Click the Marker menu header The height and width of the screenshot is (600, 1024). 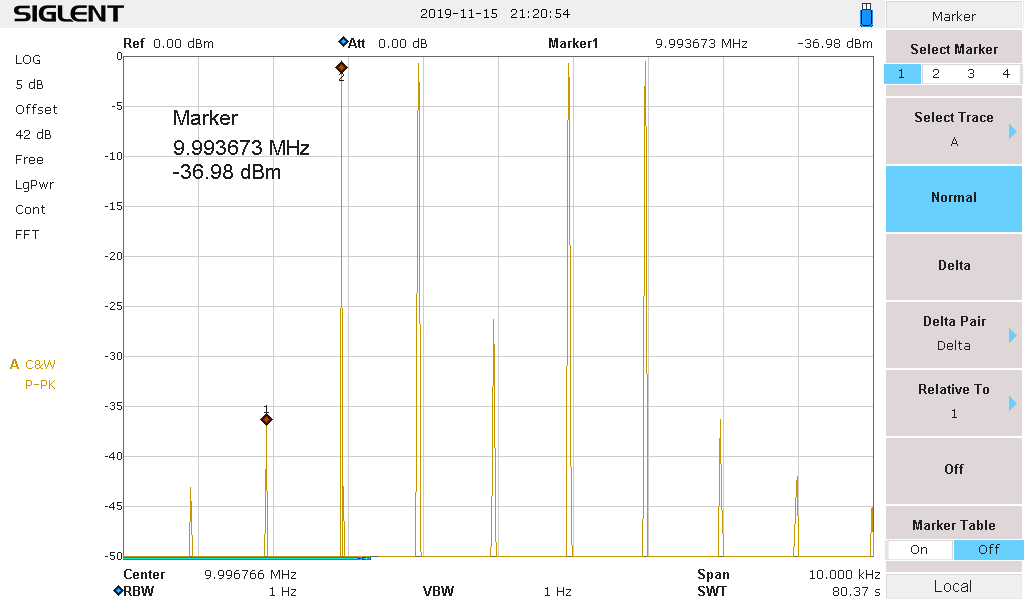click(x=954, y=16)
